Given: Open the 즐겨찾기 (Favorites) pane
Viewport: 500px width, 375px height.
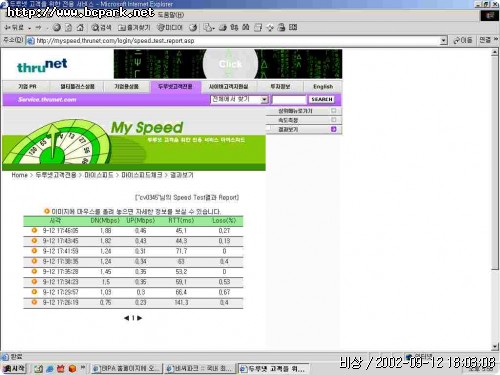Looking at the screenshot, I should tap(134, 28).
